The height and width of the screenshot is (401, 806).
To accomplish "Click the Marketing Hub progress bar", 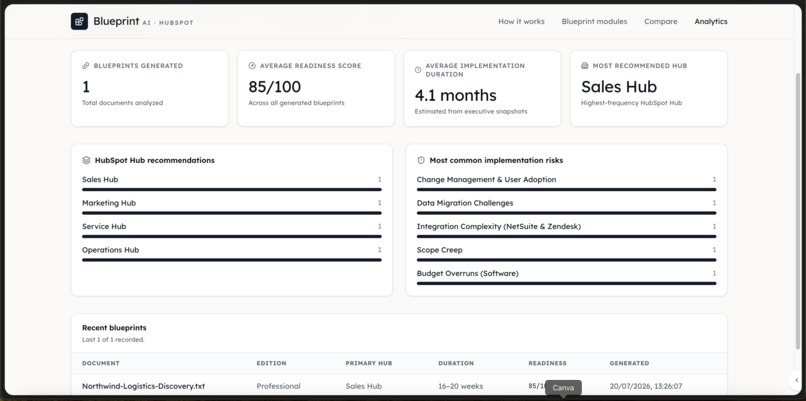I will [x=232, y=213].
